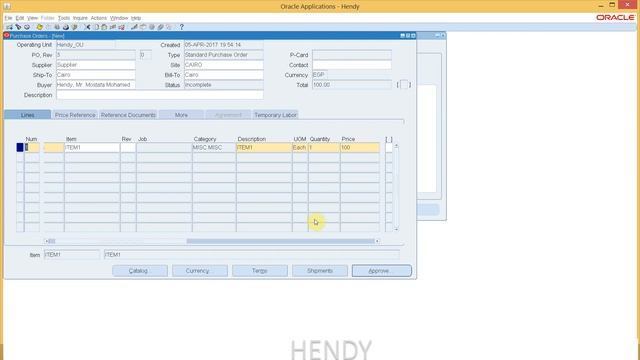Viewport: 640px width, 360px height.
Task: Click the Find flashlight toolbar icon
Action: point(18,27)
